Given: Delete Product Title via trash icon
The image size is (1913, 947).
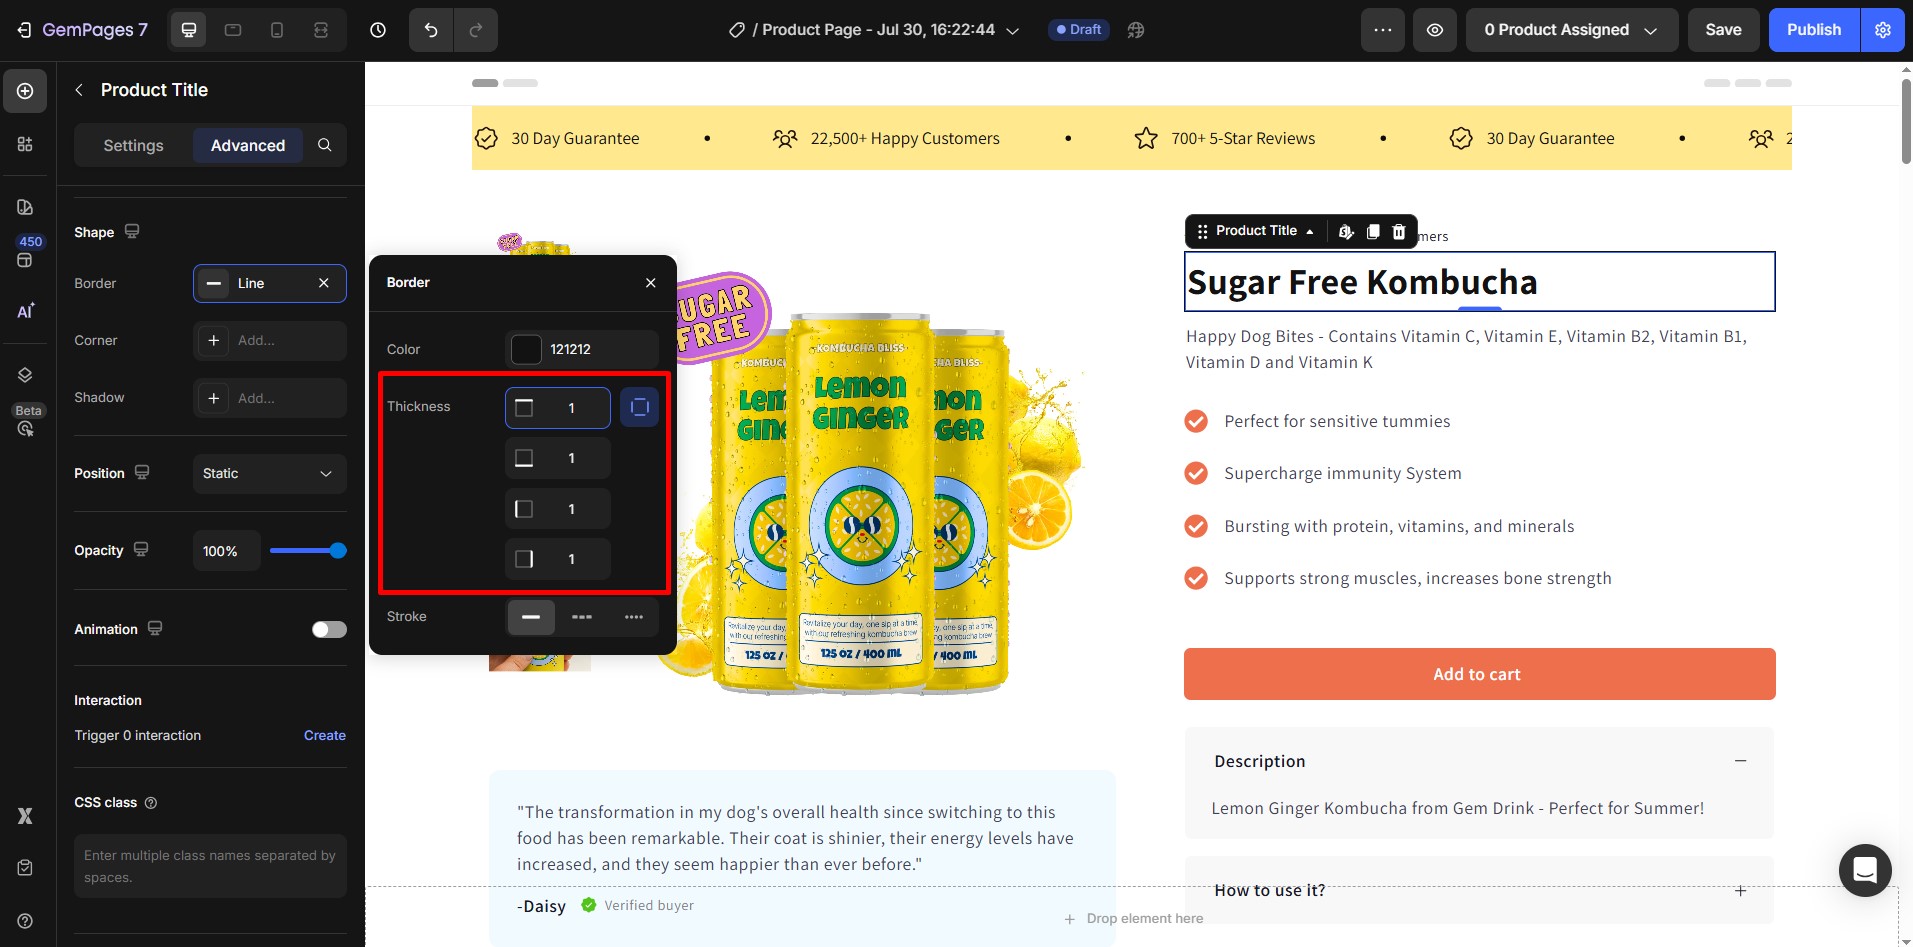Looking at the screenshot, I should tap(1399, 232).
